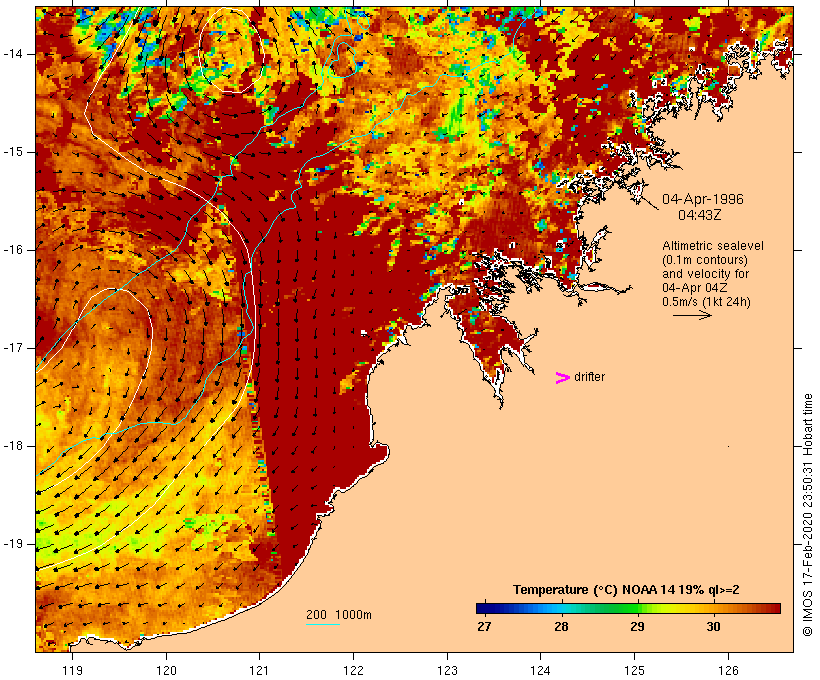Click the magenta drifter marker symbol
This screenshot has width=820, height=680.
562,378
